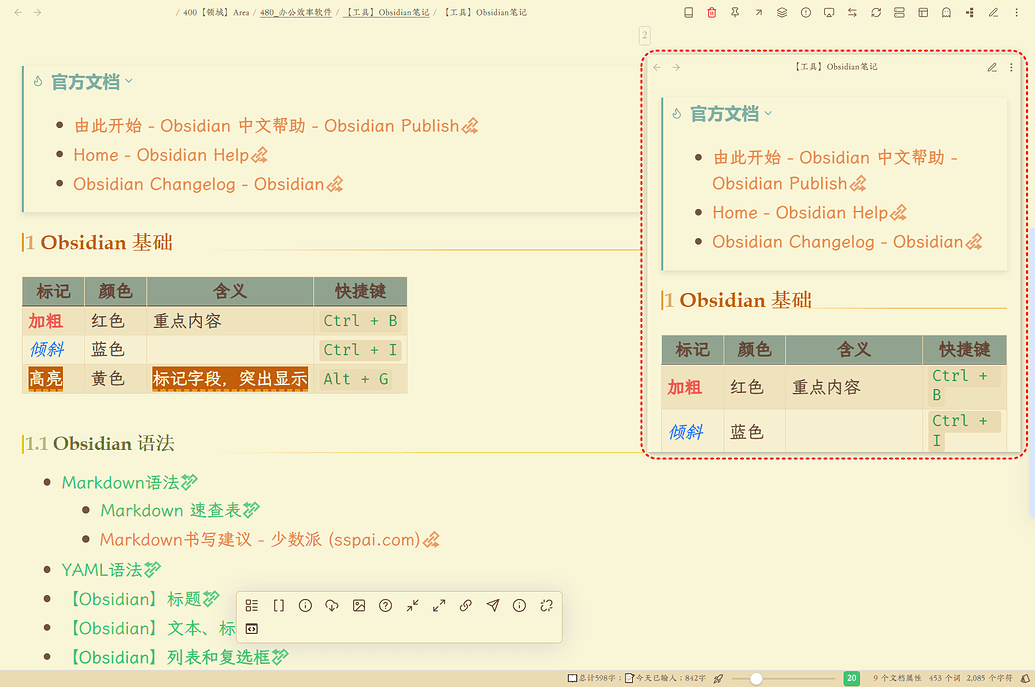The width and height of the screenshot is (1035, 687).
Task: Click the red trash delete icon
Action: pos(712,13)
